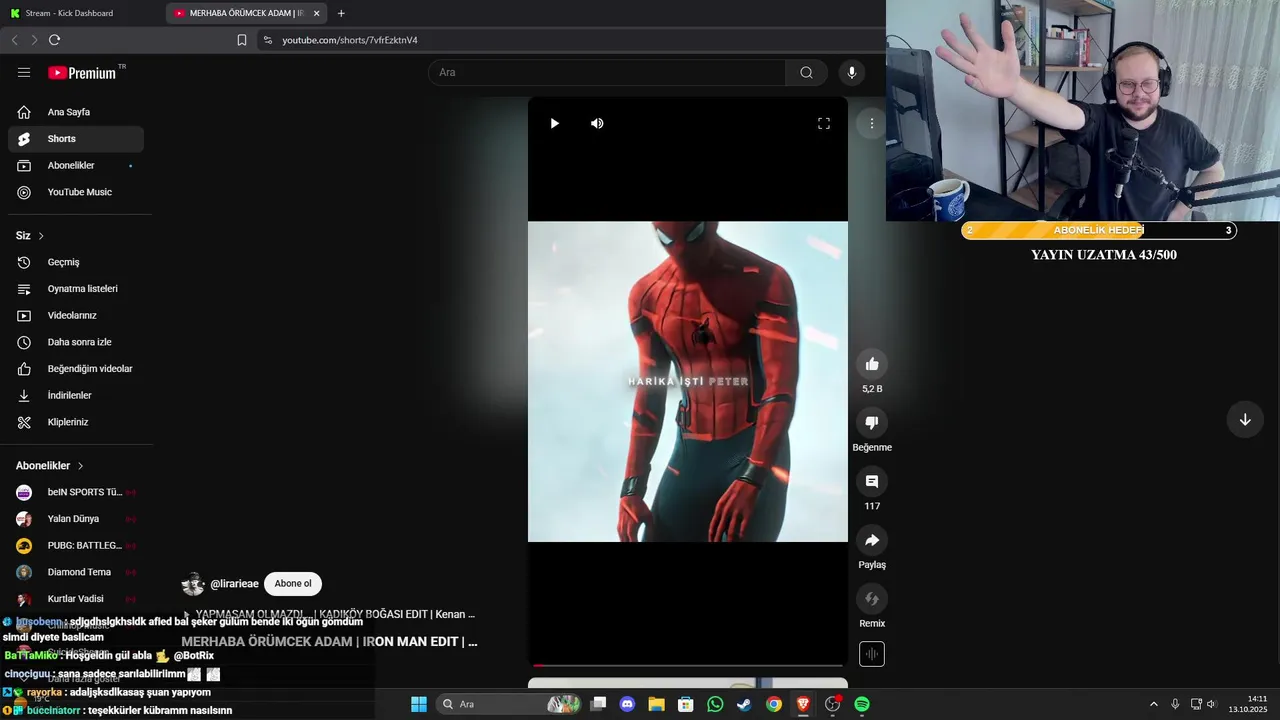Click the taskbar Ara search box
This screenshot has height=720, width=1280.
click(510, 704)
